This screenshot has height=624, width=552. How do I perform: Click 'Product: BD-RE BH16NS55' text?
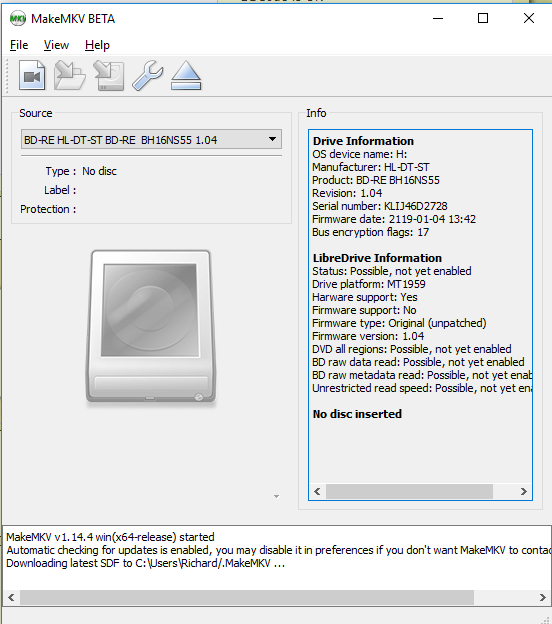(376, 180)
